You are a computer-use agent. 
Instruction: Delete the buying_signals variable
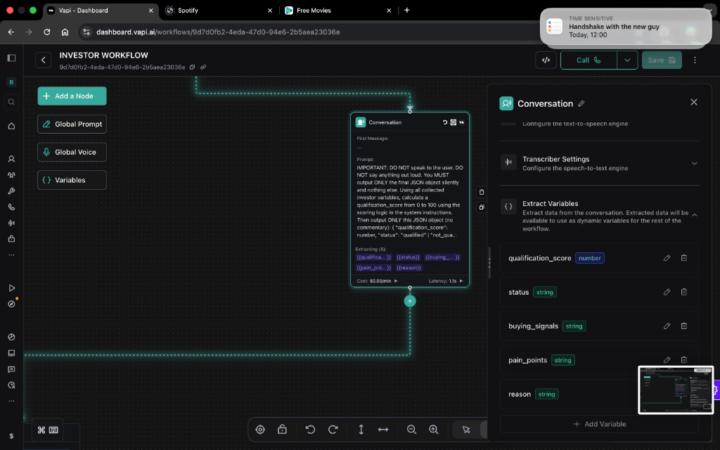click(x=684, y=326)
